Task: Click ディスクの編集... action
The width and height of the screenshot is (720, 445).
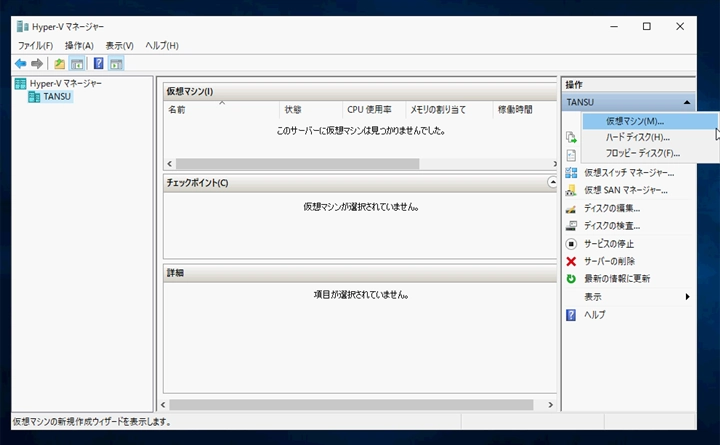Action: (612, 208)
